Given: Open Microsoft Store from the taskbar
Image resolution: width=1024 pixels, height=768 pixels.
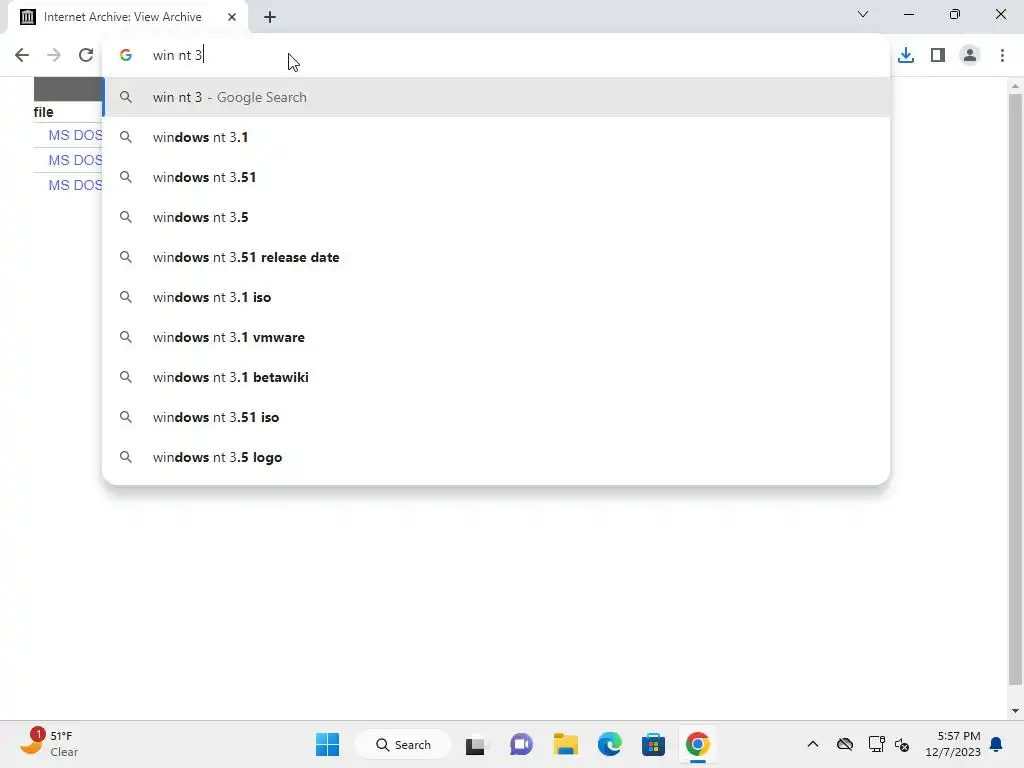Looking at the screenshot, I should (653, 744).
